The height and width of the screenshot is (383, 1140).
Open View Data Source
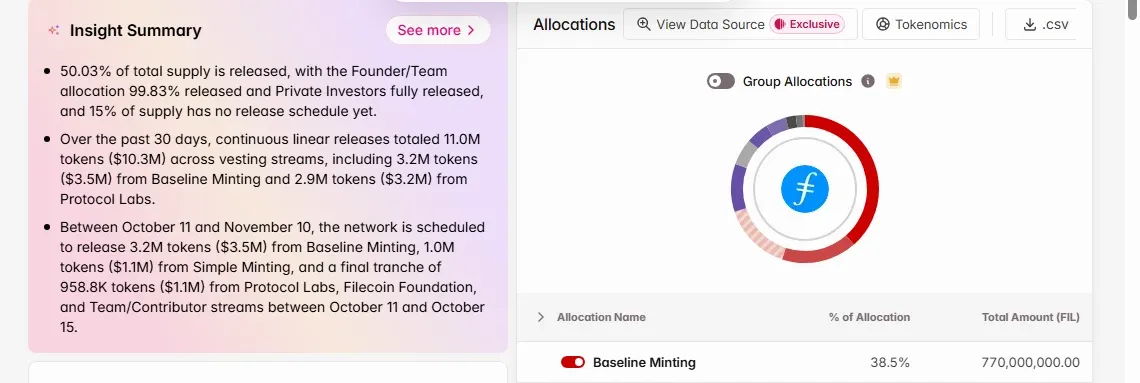740,24
